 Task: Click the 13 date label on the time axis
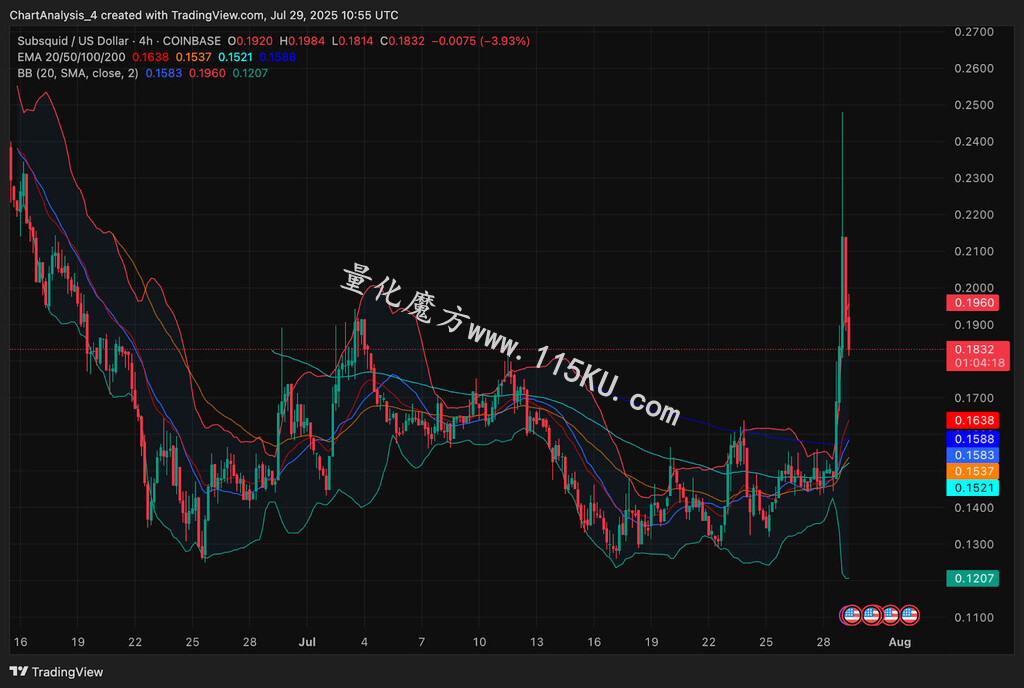point(536,642)
